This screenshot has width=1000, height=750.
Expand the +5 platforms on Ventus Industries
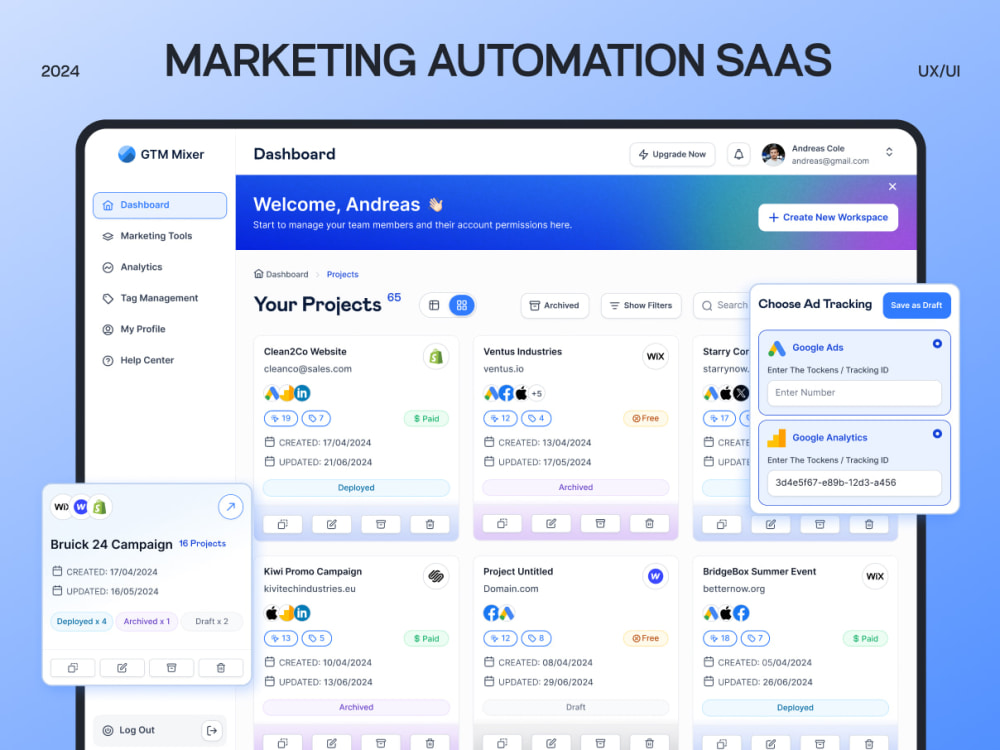point(537,394)
